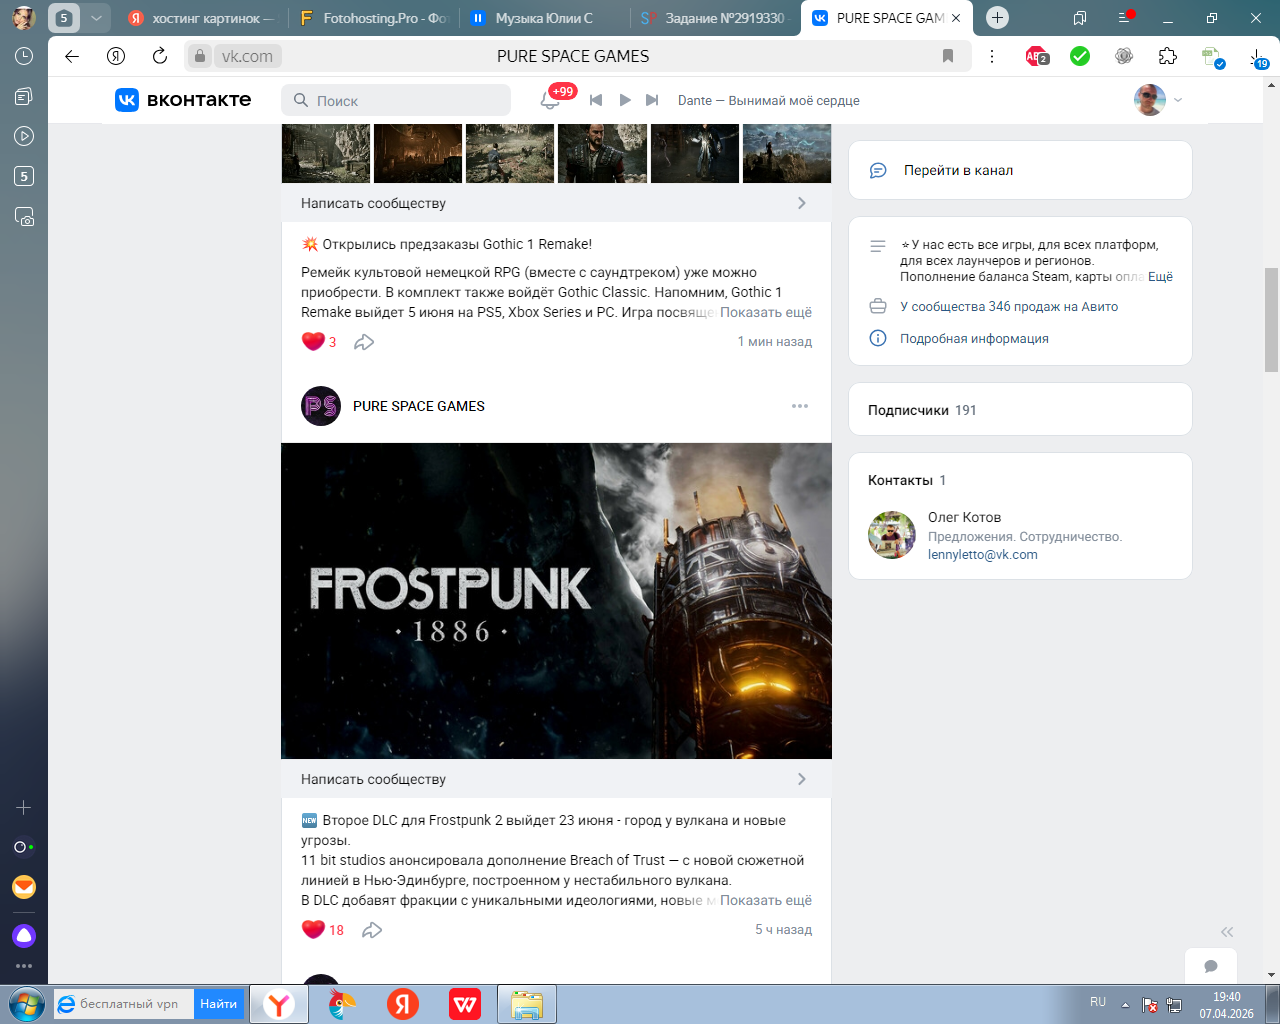This screenshot has width=1280, height=1024.
Task: Open the puzzle-piece extensions menu
Action: click(1168, 56)
